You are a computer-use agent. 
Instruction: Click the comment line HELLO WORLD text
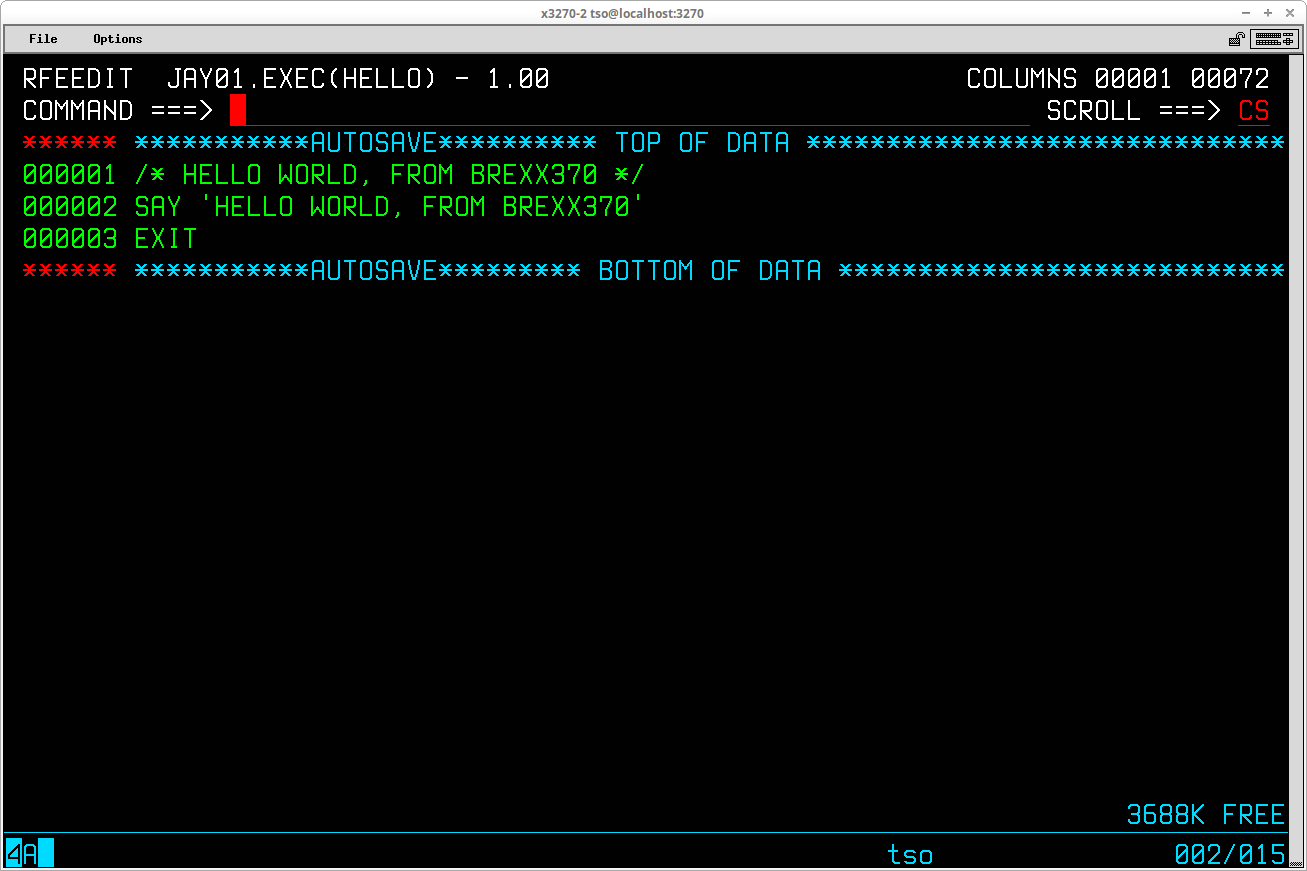(x=390, y=175)
